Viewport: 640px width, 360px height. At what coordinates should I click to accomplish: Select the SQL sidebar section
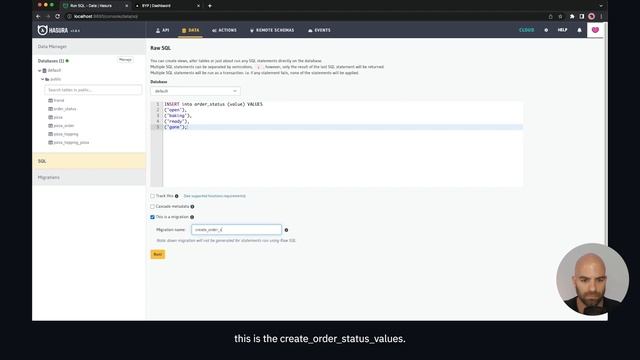[x=89, y=161]
